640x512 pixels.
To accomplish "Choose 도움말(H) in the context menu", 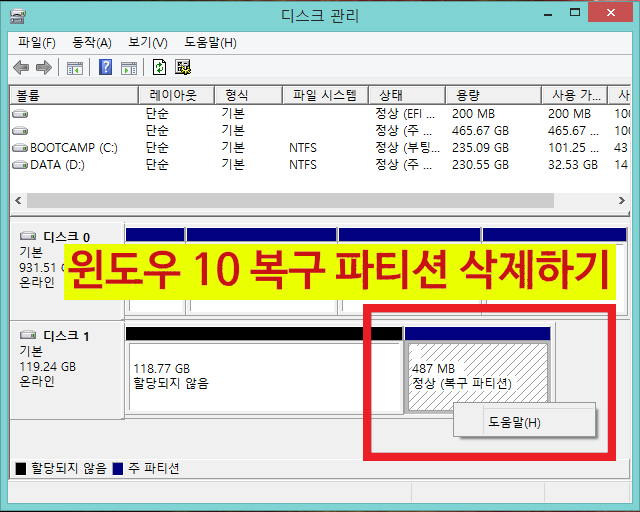I will [525, 422].
